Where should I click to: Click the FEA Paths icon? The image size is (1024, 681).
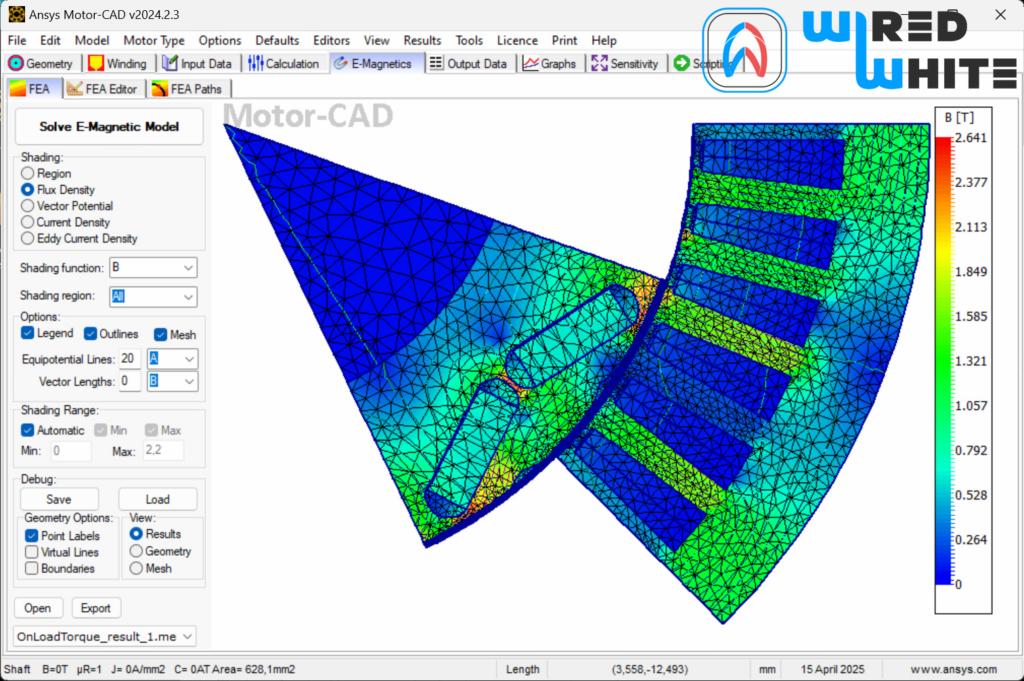click(159, 88)
